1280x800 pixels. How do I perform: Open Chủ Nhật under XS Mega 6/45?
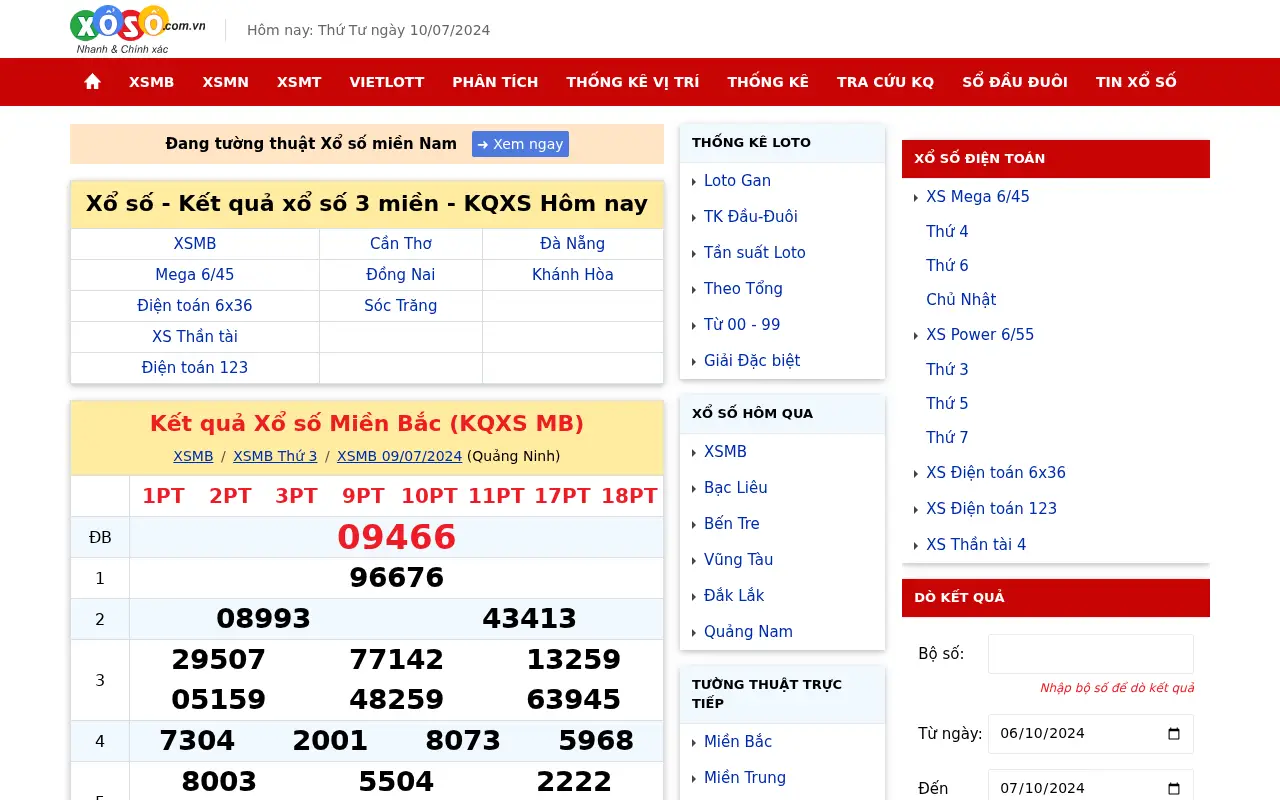pyautogui.click(x=961, y=300)
